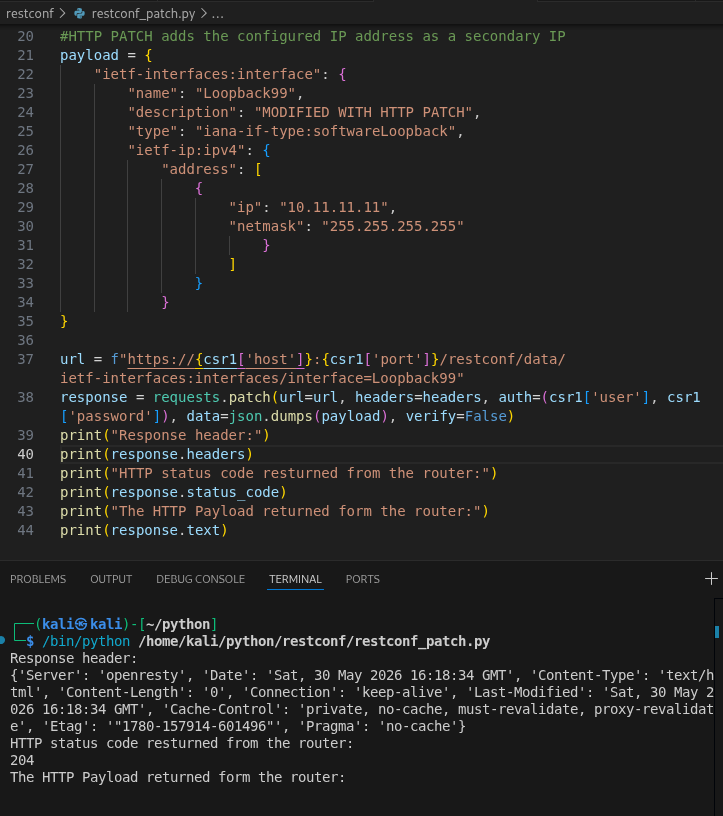Click line number 20 in gutter
723x816 pixels.
coord(25,36)
